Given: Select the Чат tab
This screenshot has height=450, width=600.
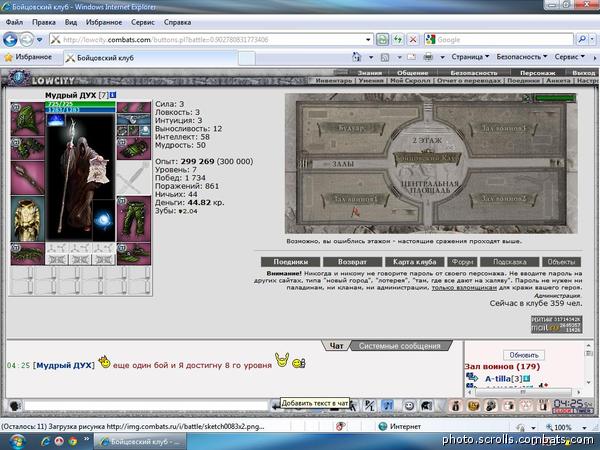Looking at the screenshot, I should 336,346.
